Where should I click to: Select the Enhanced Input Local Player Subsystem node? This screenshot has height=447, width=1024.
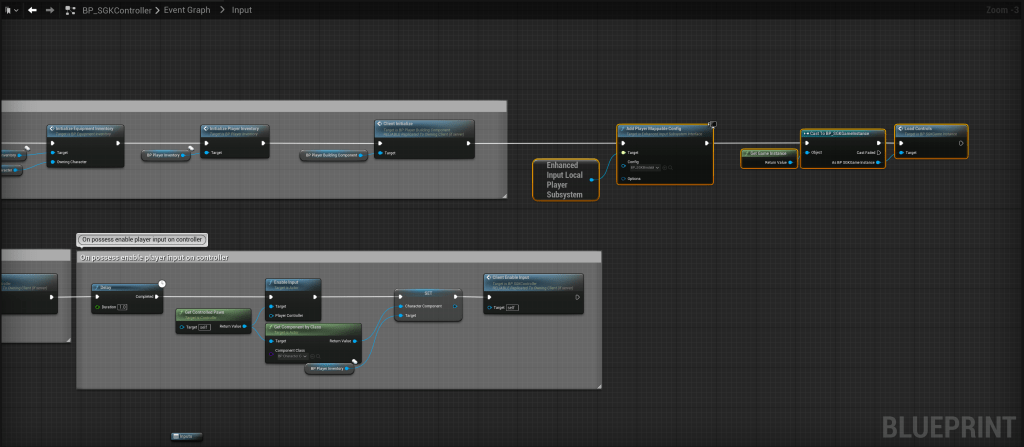(x=566, y=179)
